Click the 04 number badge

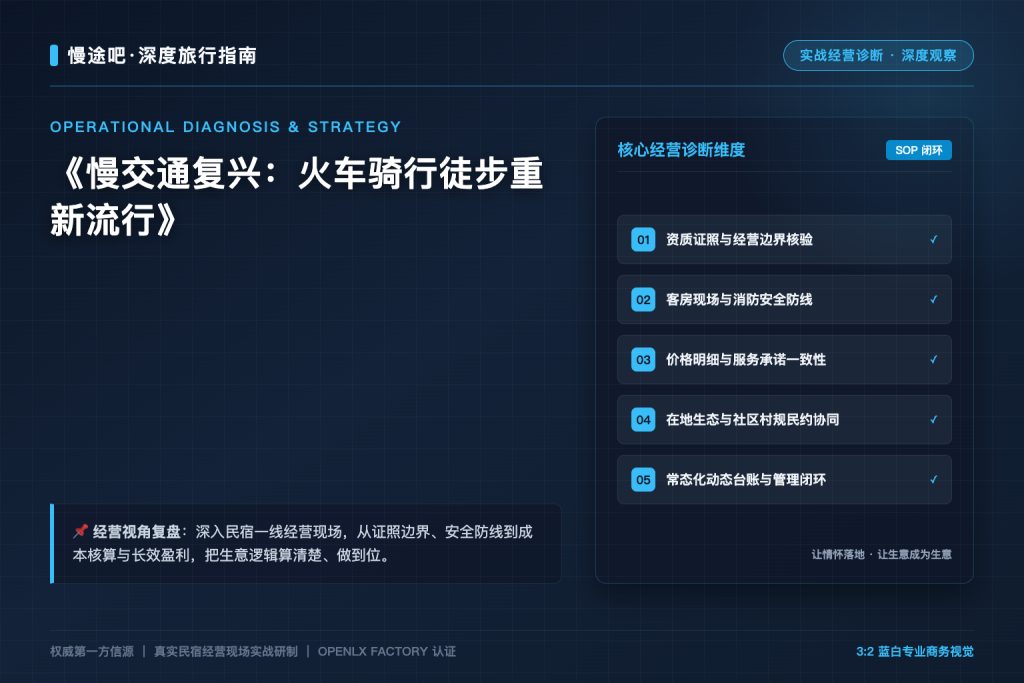643,420
